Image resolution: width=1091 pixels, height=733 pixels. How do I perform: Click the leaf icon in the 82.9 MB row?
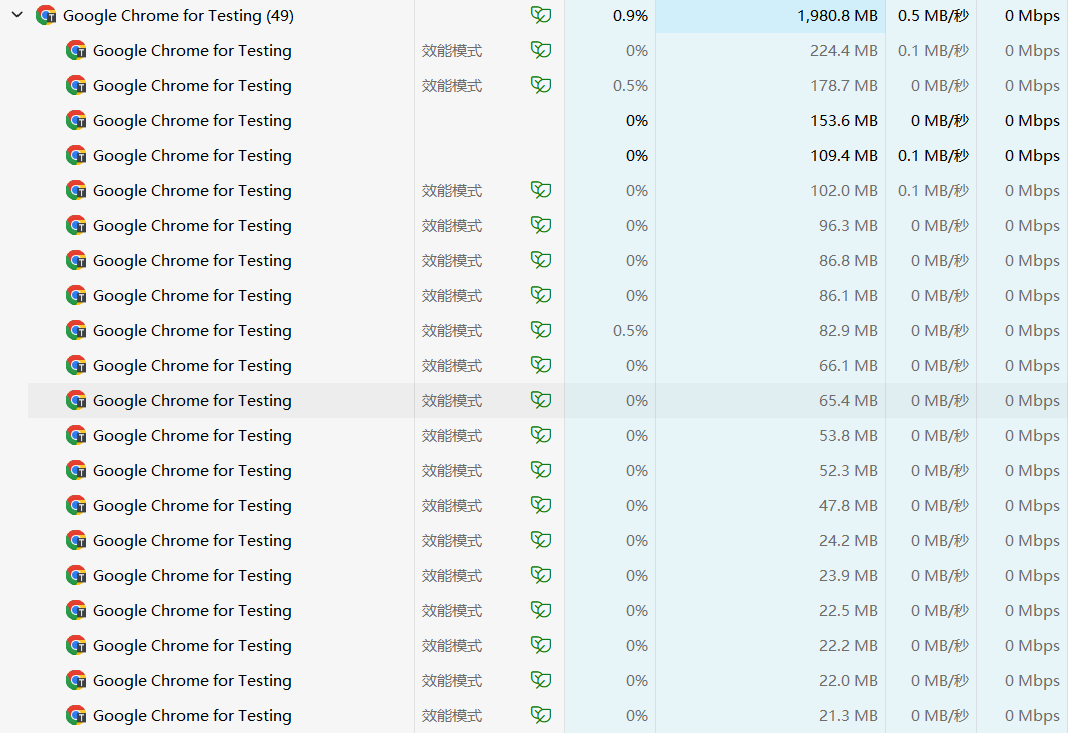(541, 329)
